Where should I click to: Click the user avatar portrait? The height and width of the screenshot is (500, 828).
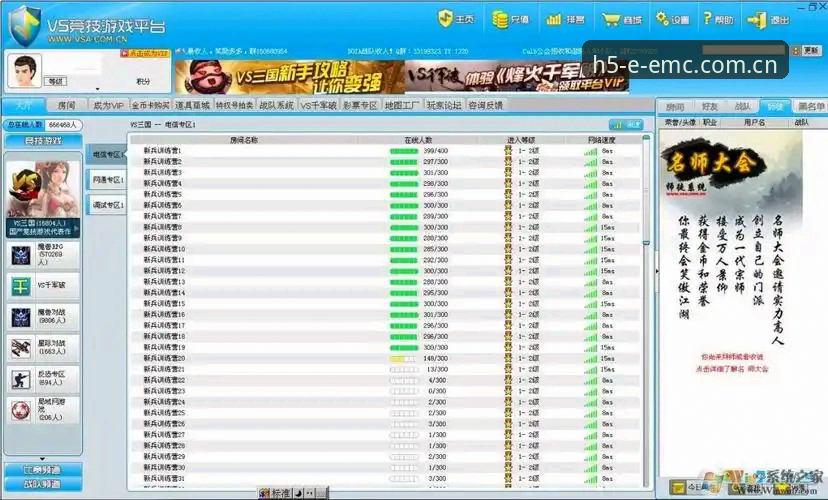tap(24, 71)
